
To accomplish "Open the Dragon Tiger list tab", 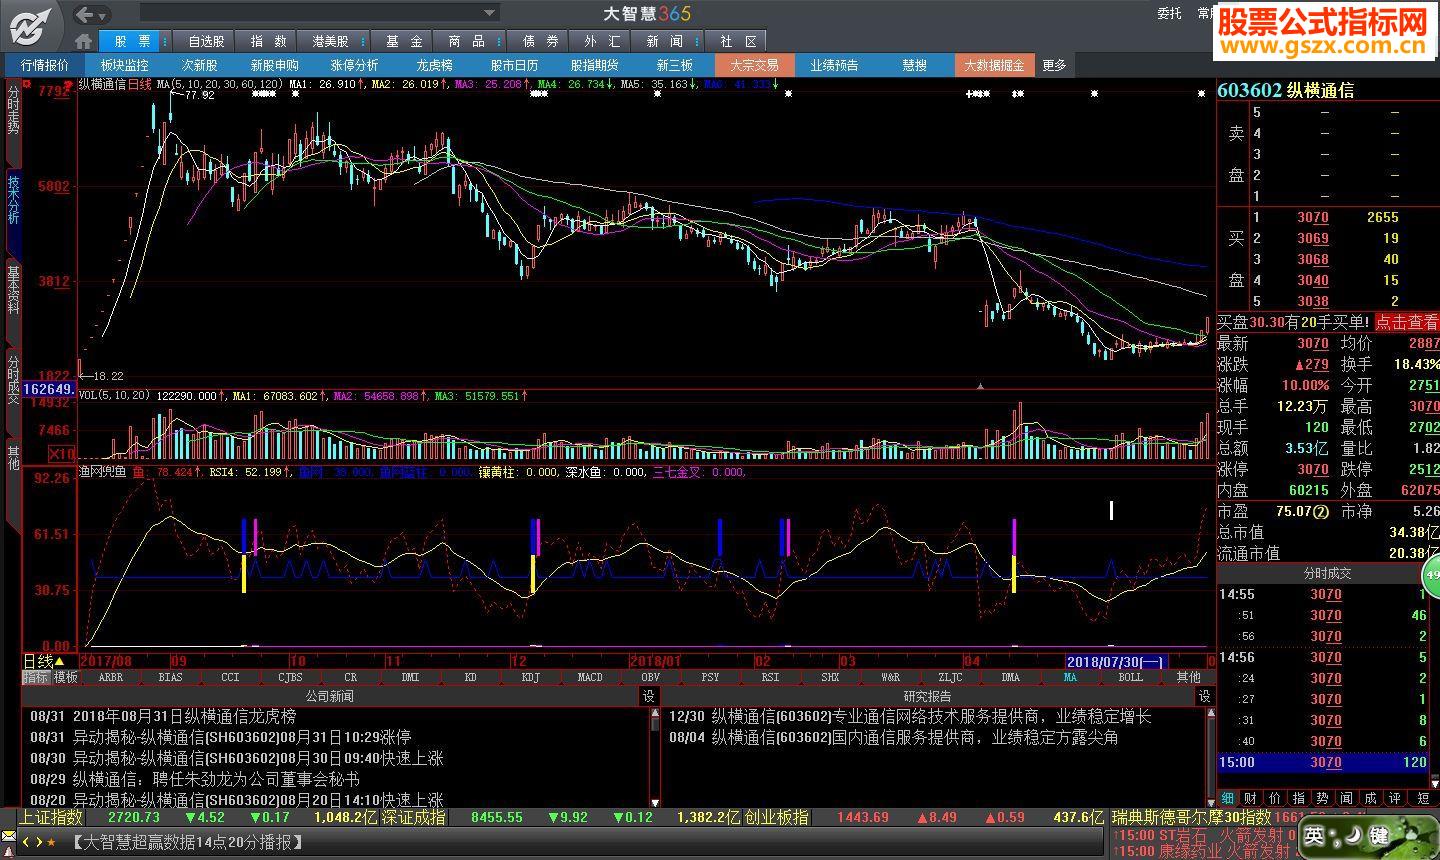I will 434,65.
